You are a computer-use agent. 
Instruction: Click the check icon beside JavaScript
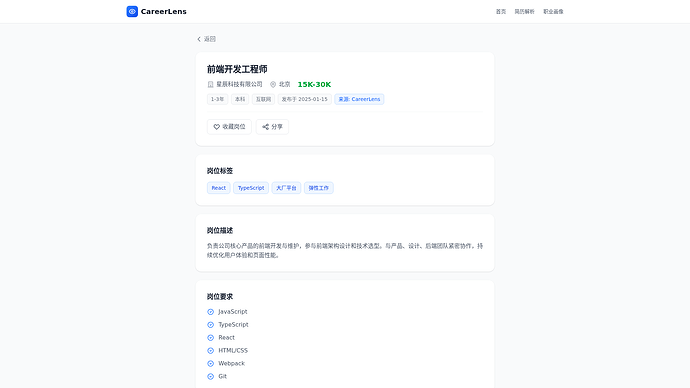(x=210, y=312)
